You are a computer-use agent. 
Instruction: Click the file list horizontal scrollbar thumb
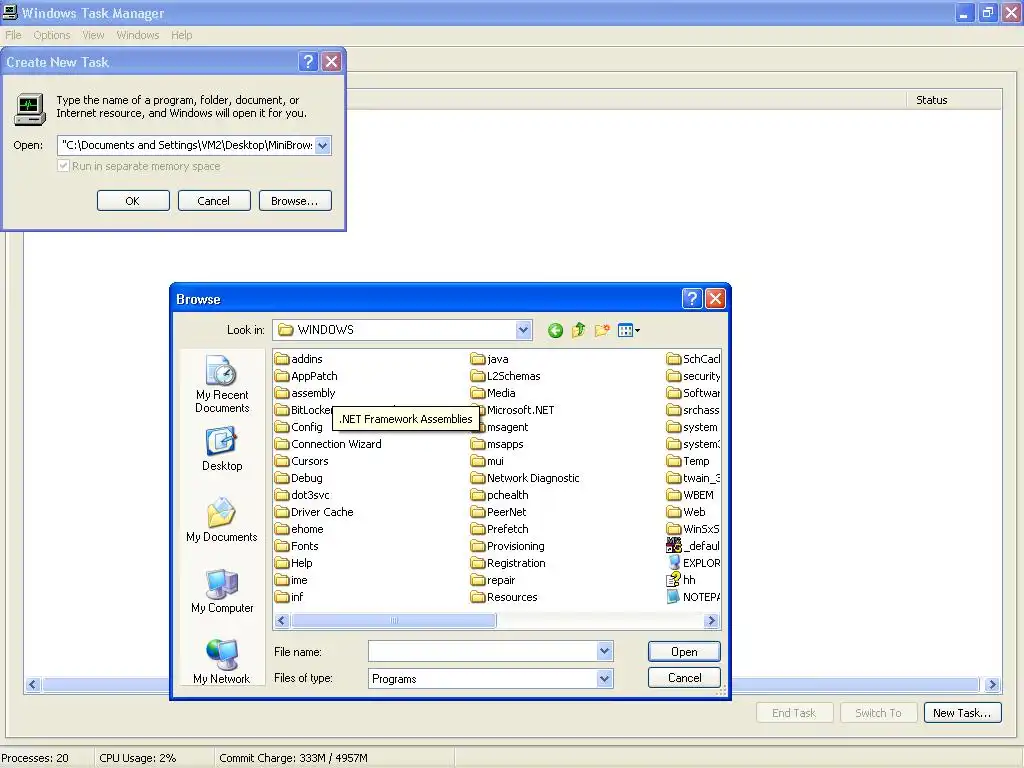pyautogui.click(x=394, y=620)
